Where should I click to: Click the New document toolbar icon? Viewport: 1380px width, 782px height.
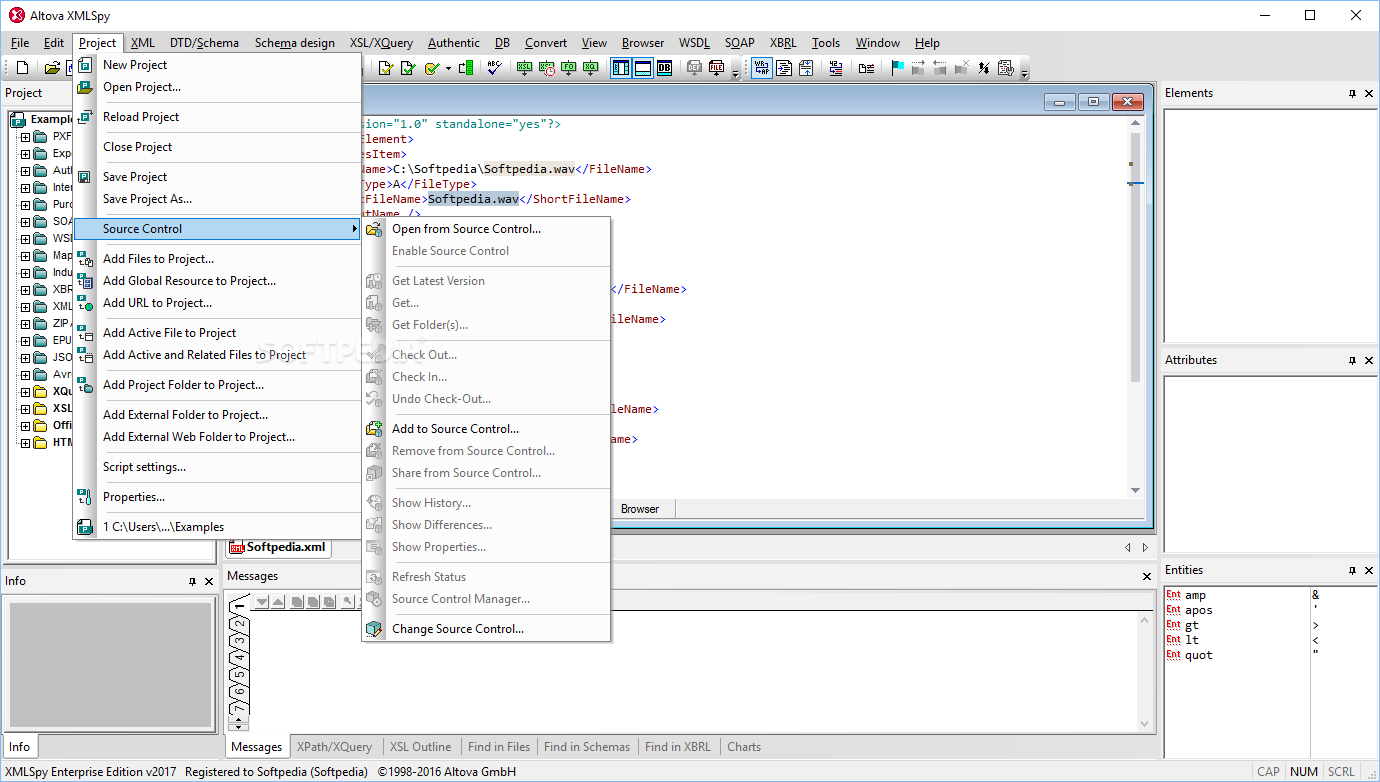click(x=22, y=68)
